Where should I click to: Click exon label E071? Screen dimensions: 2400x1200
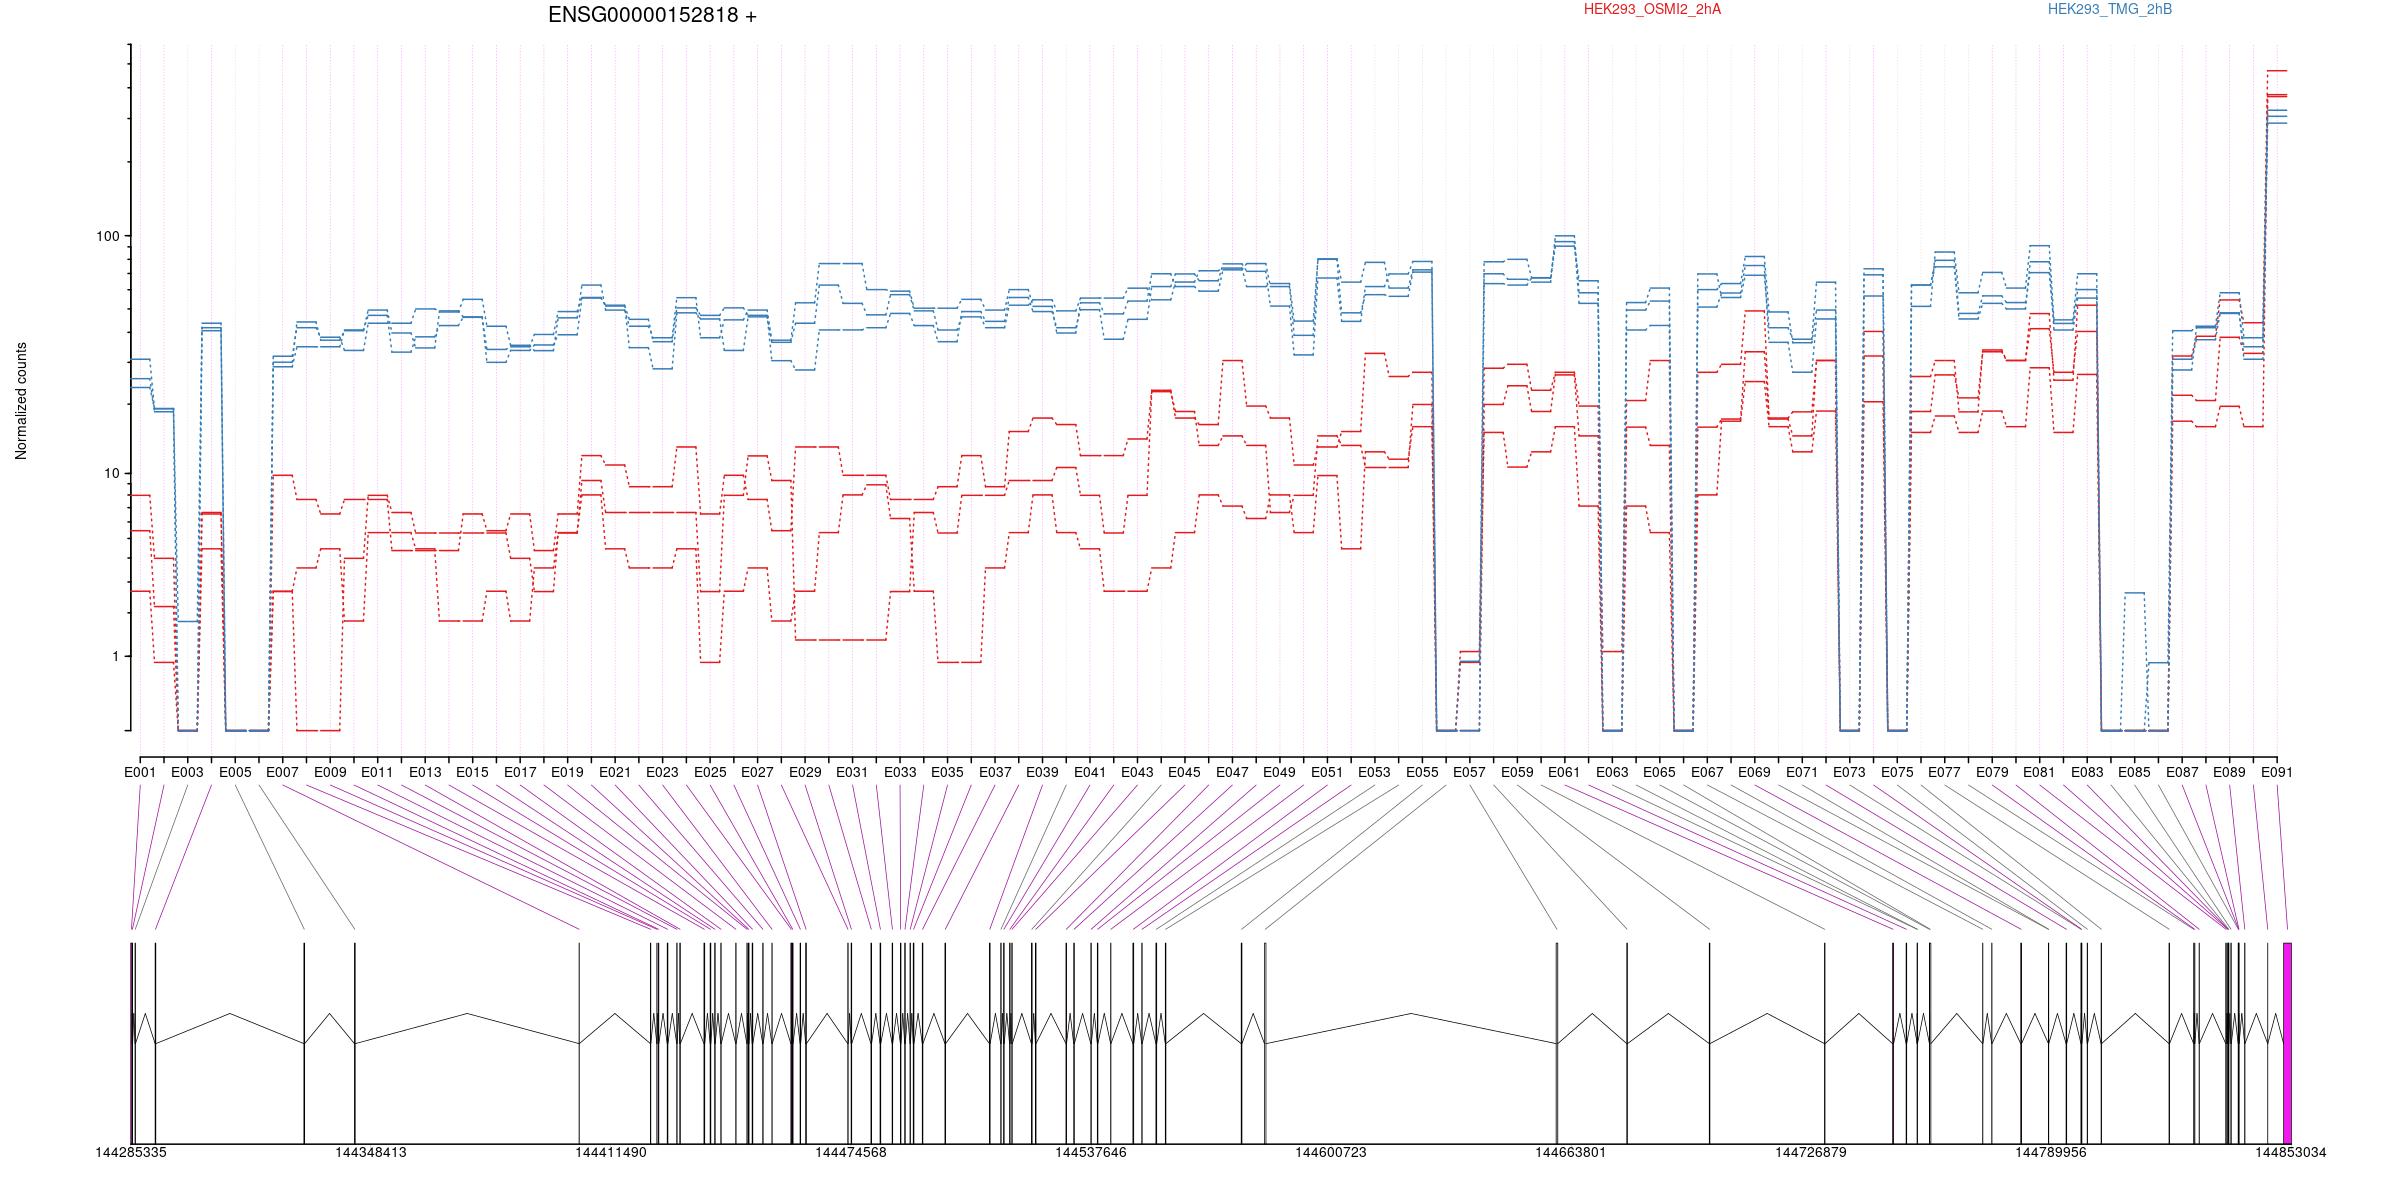[x=1802, y=772]
